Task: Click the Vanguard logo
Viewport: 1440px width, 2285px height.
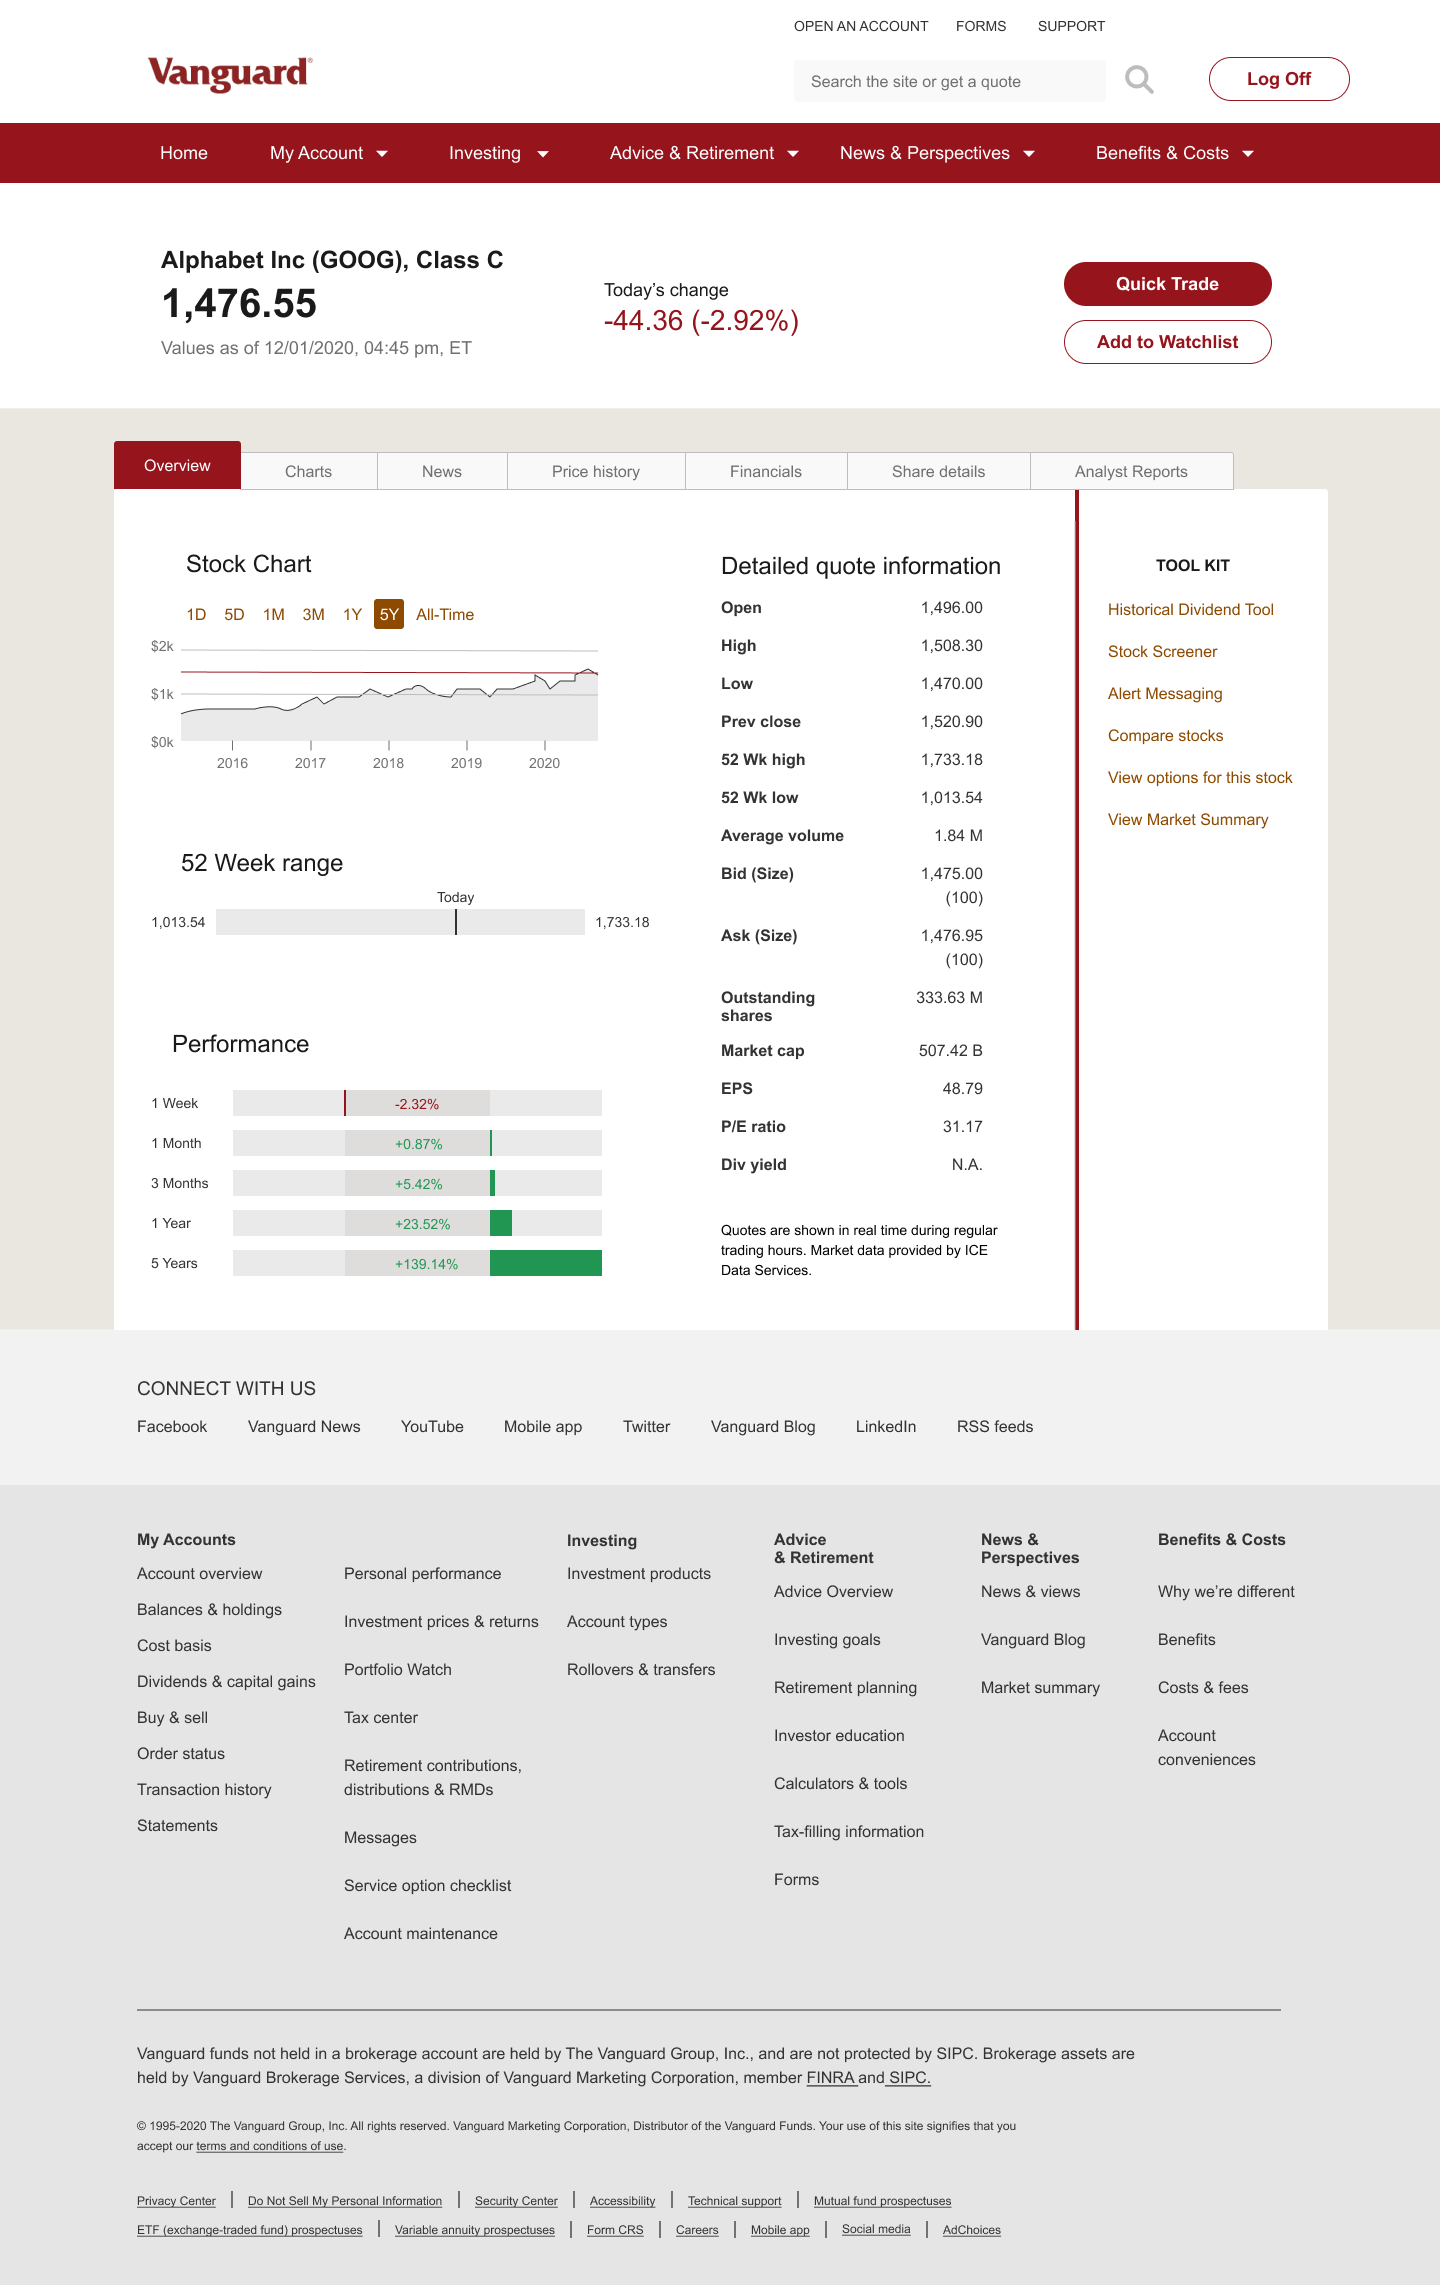Action: 230,74
